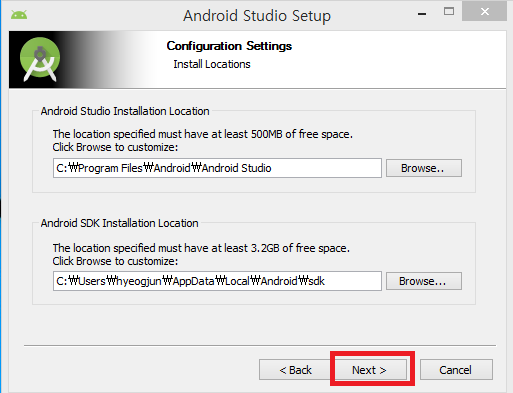Select the 'Configuration Settings' heading
The image size is (513, 393).
point(229,46)
